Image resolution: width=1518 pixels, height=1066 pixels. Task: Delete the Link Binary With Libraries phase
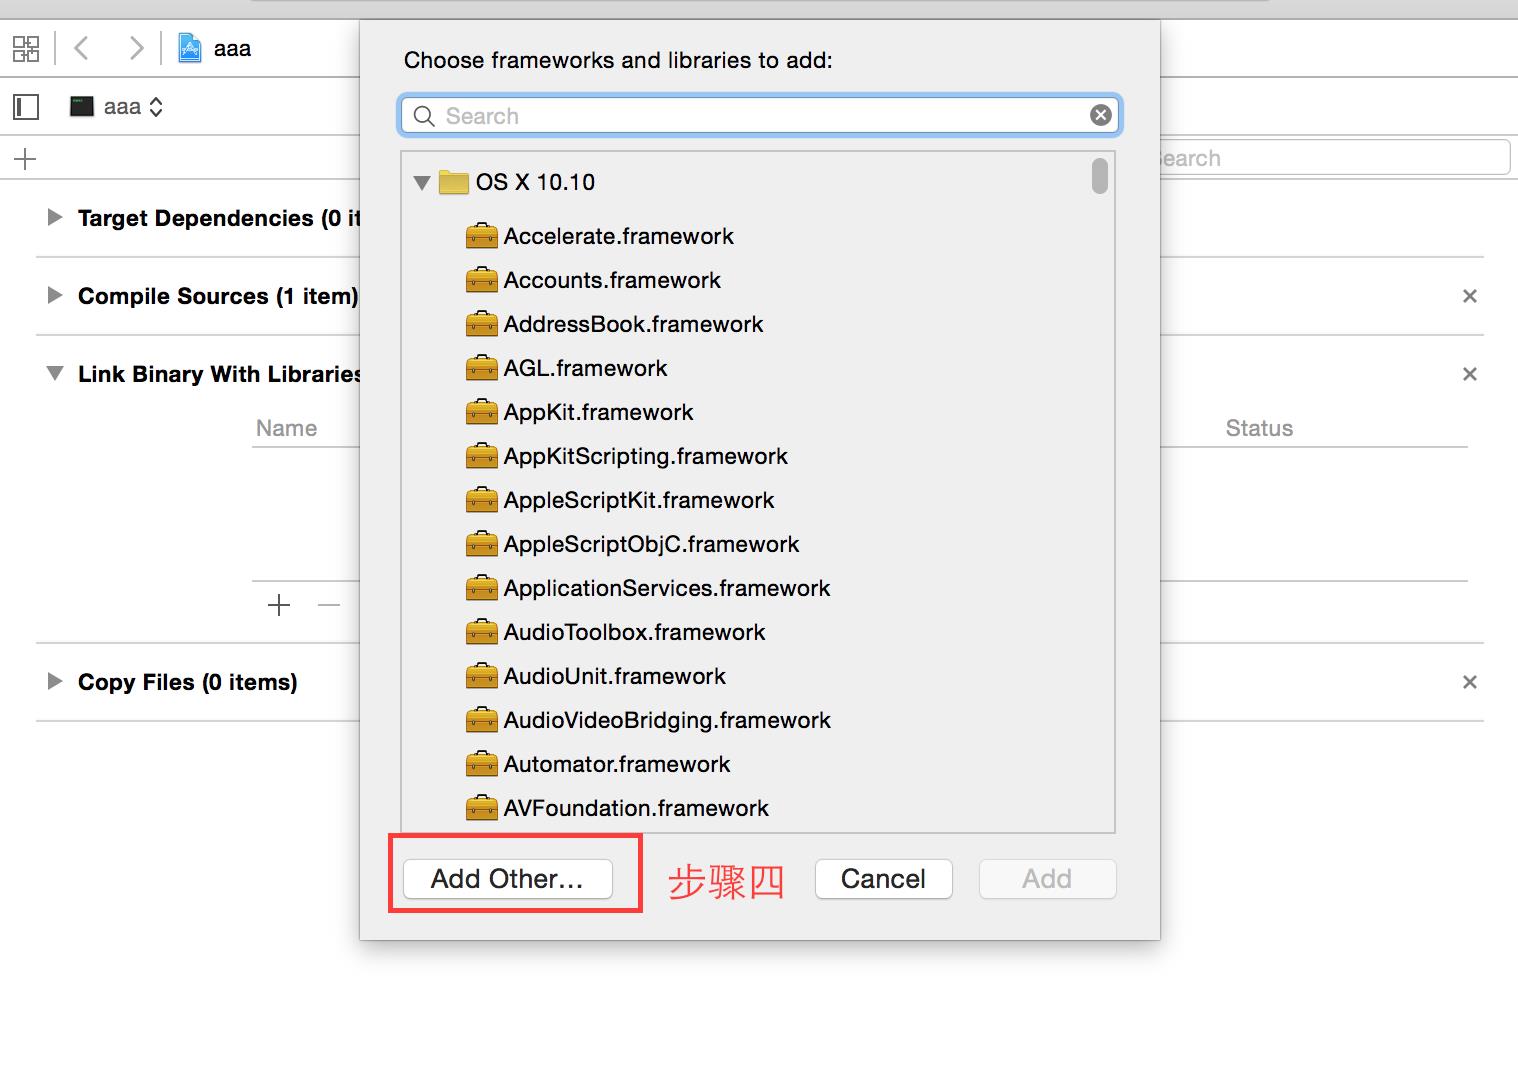(1469, 374)
